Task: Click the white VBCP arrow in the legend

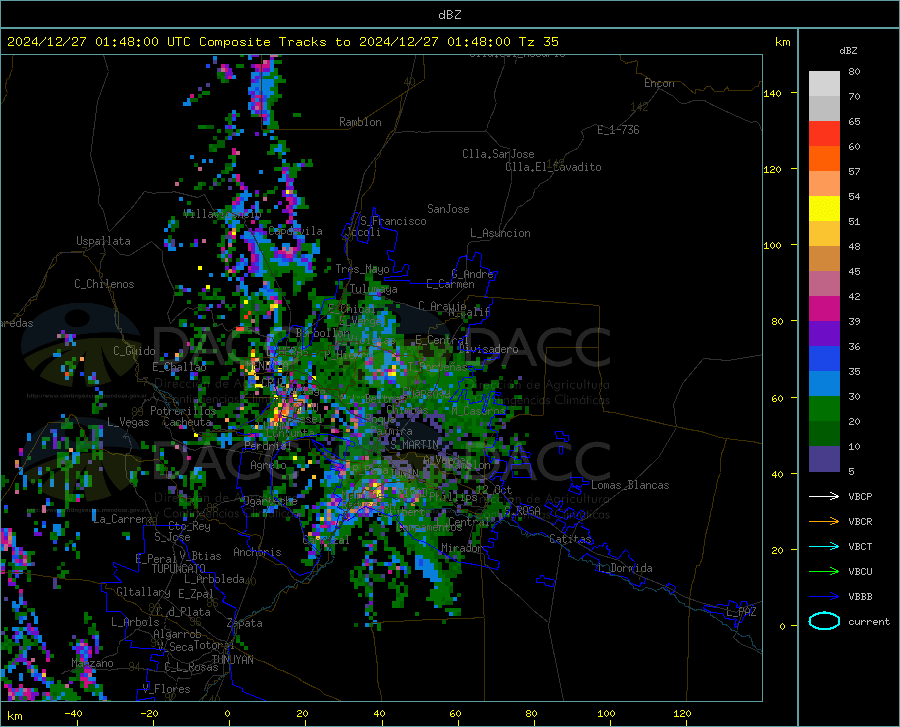Action: [x=824, y=496]
